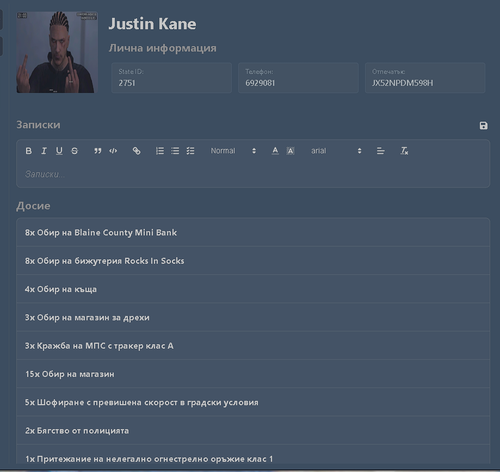
Task: Toggle underline formatting in notes editor
Action: point(59,151)
